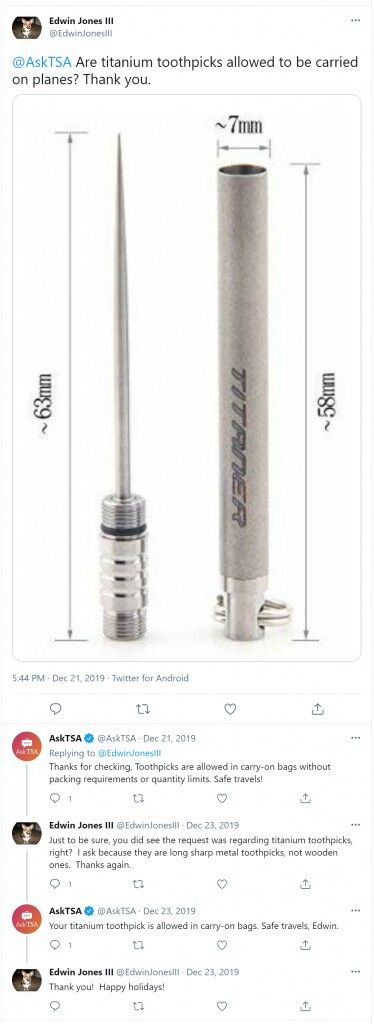Open more options on 'Happy holidays' tweet
Image resolution: width=374 pixels, height=1024 pixels.
[355, 972]
